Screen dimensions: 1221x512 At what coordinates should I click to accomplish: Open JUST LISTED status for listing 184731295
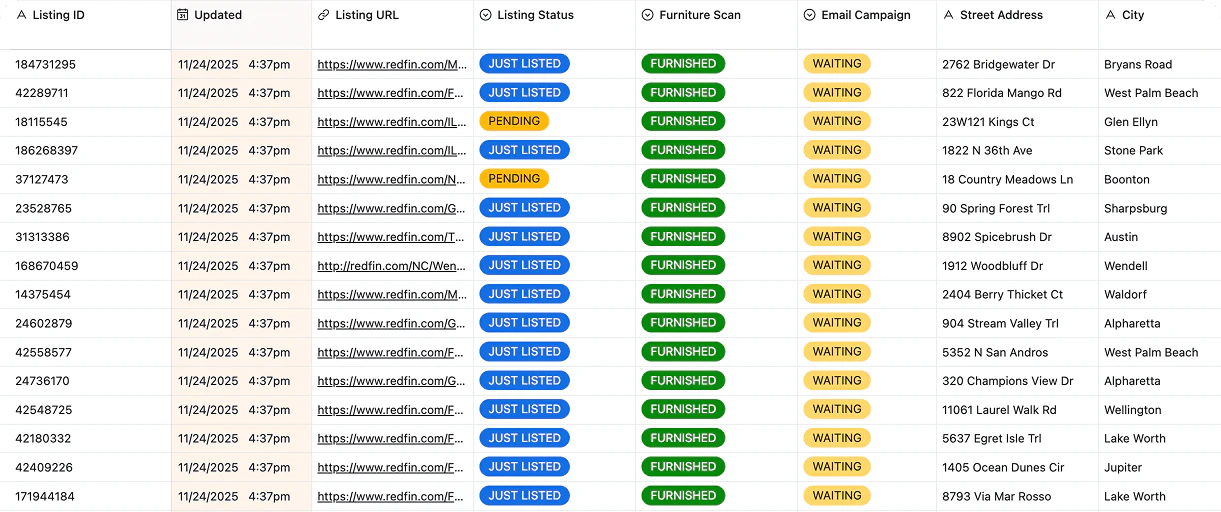(524, 64)
